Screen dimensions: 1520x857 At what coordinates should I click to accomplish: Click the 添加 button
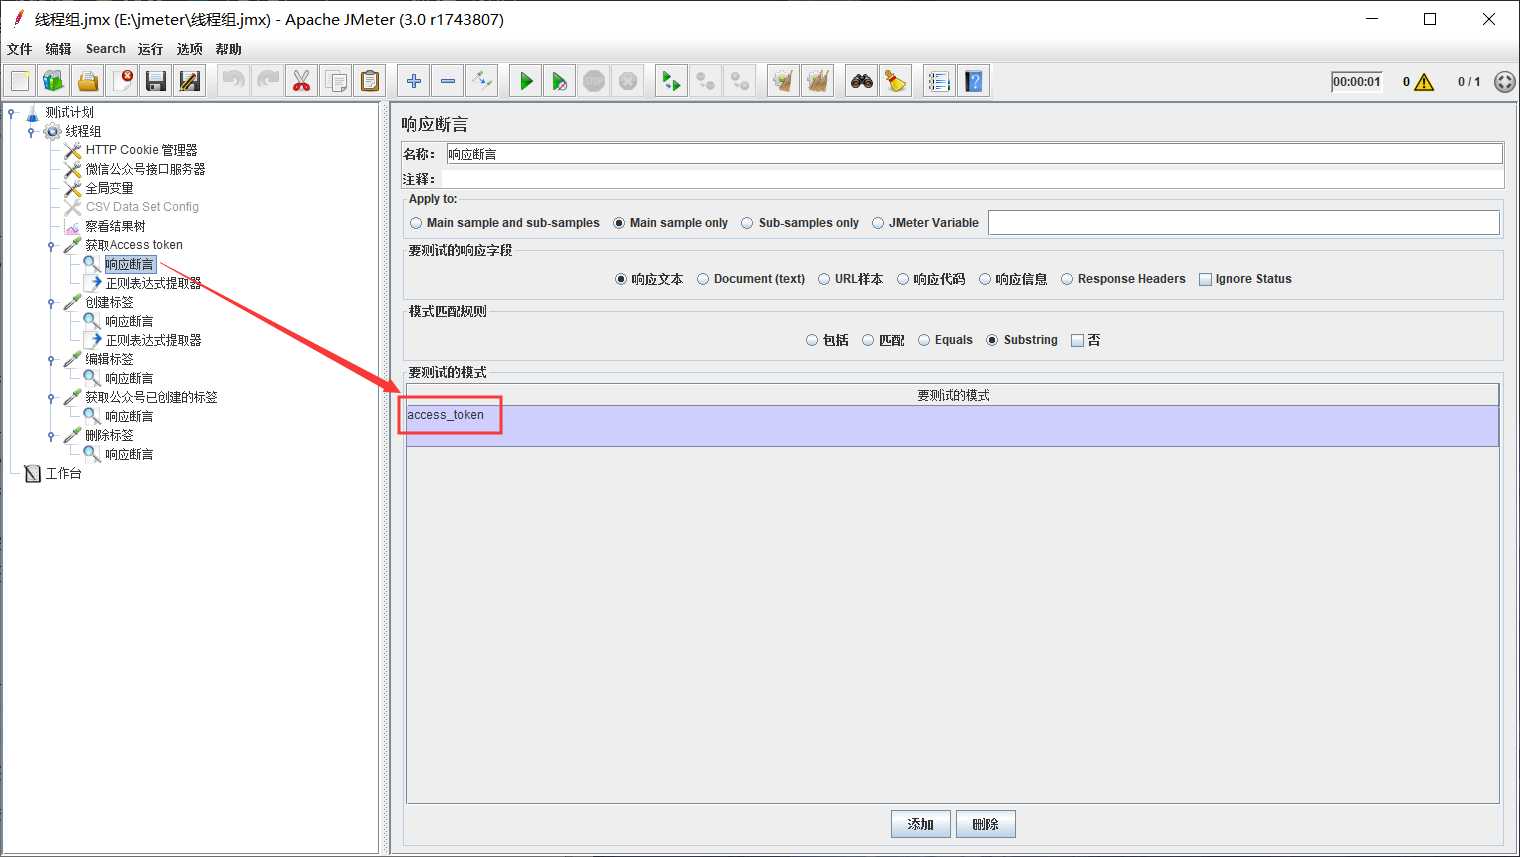point(920,824)
